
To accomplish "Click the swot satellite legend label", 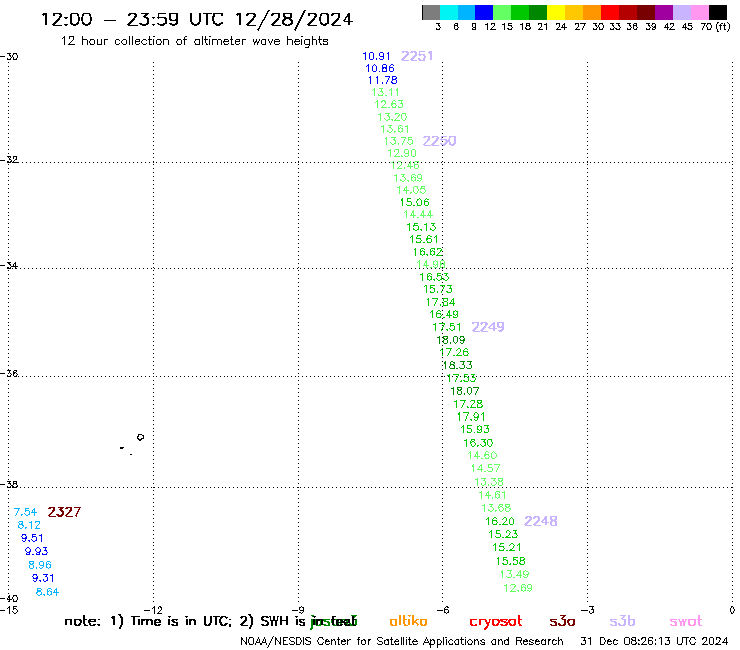I will pos(686,621).
